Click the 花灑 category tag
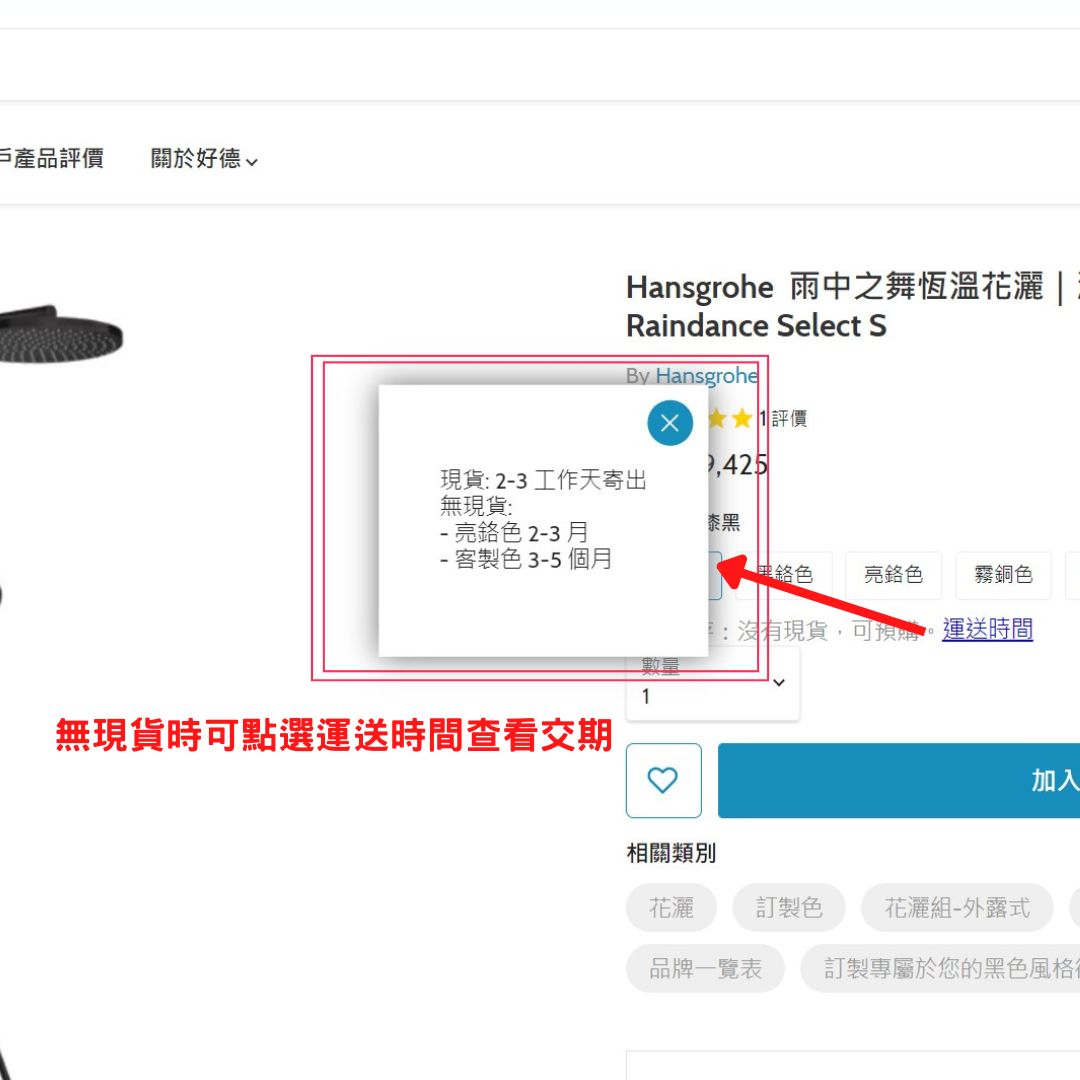The image size is (1080, 1080). tap(671, 907)
